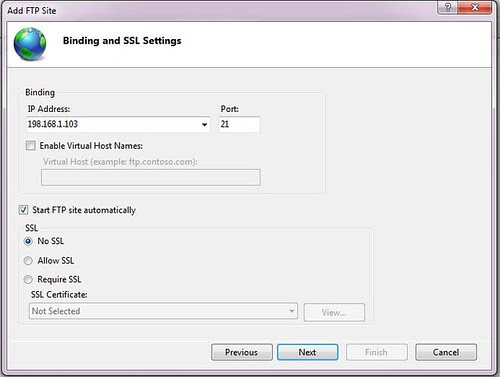Select the Require SSL radio option
This screenshot has width=500, height=377.
point(28,279)
